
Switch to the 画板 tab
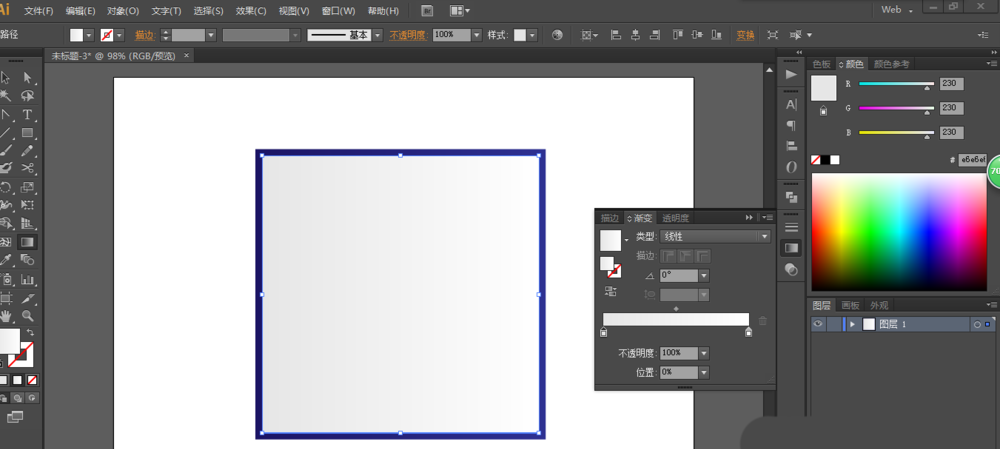851,305
